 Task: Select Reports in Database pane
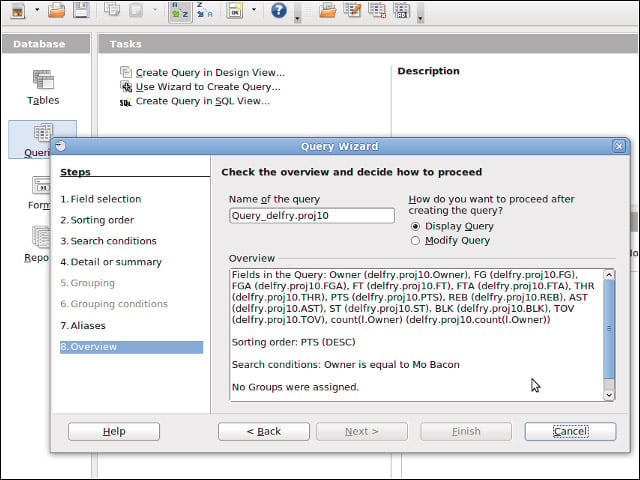(37, 244)
